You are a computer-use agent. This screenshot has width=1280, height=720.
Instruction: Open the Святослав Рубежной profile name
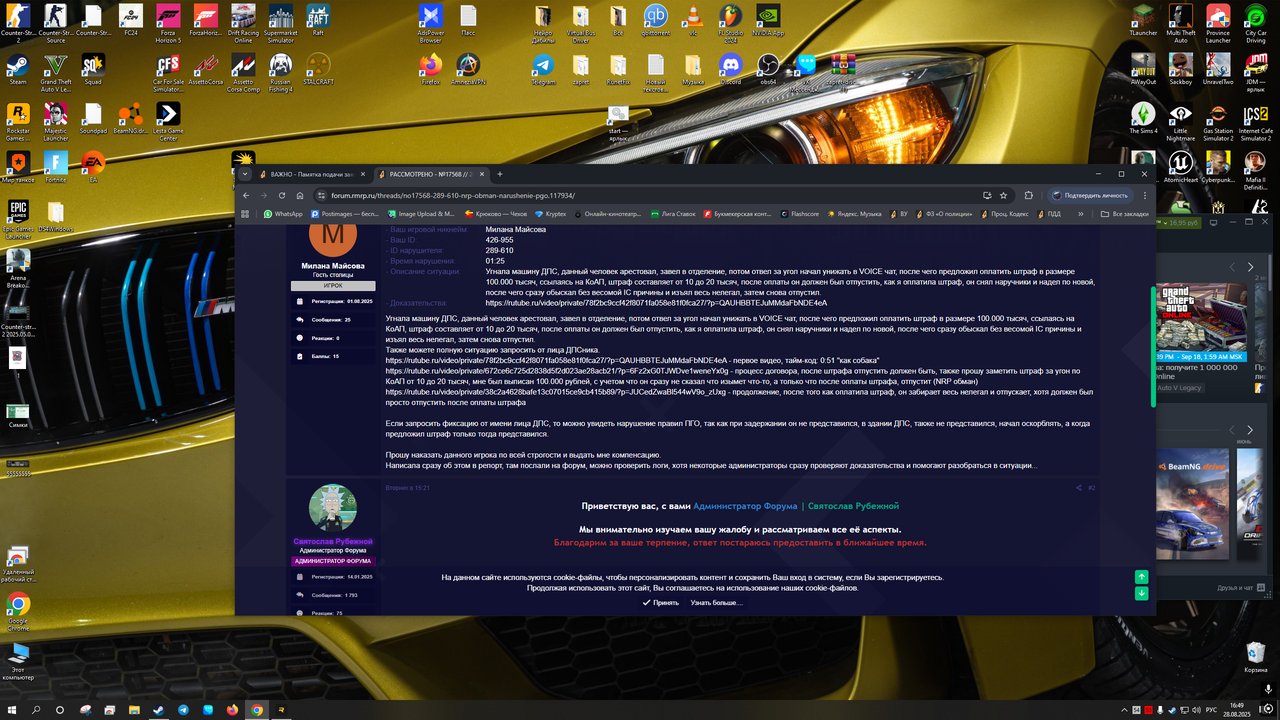click(333, 541)
